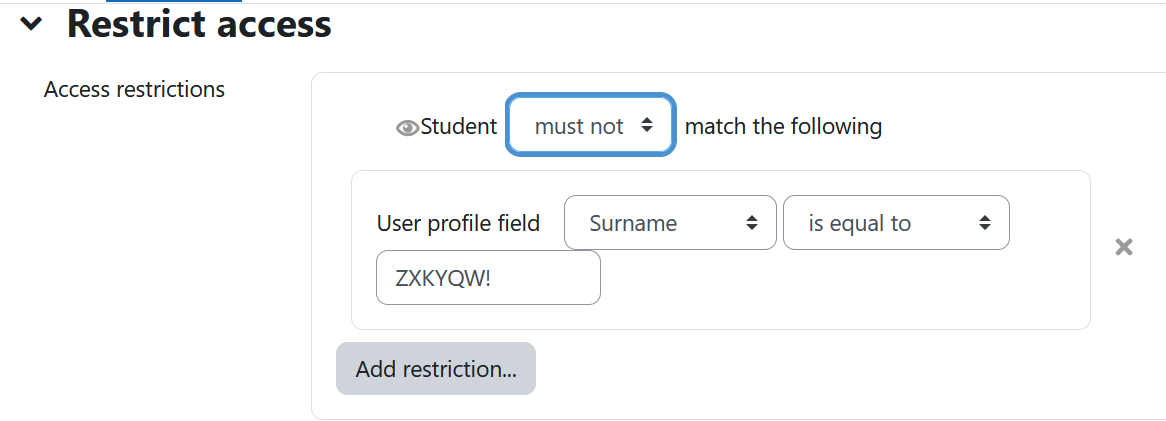Click arrows icon on 'is equal to' selector
This screenshot has width=1166, height=421.
click(985, 222)
